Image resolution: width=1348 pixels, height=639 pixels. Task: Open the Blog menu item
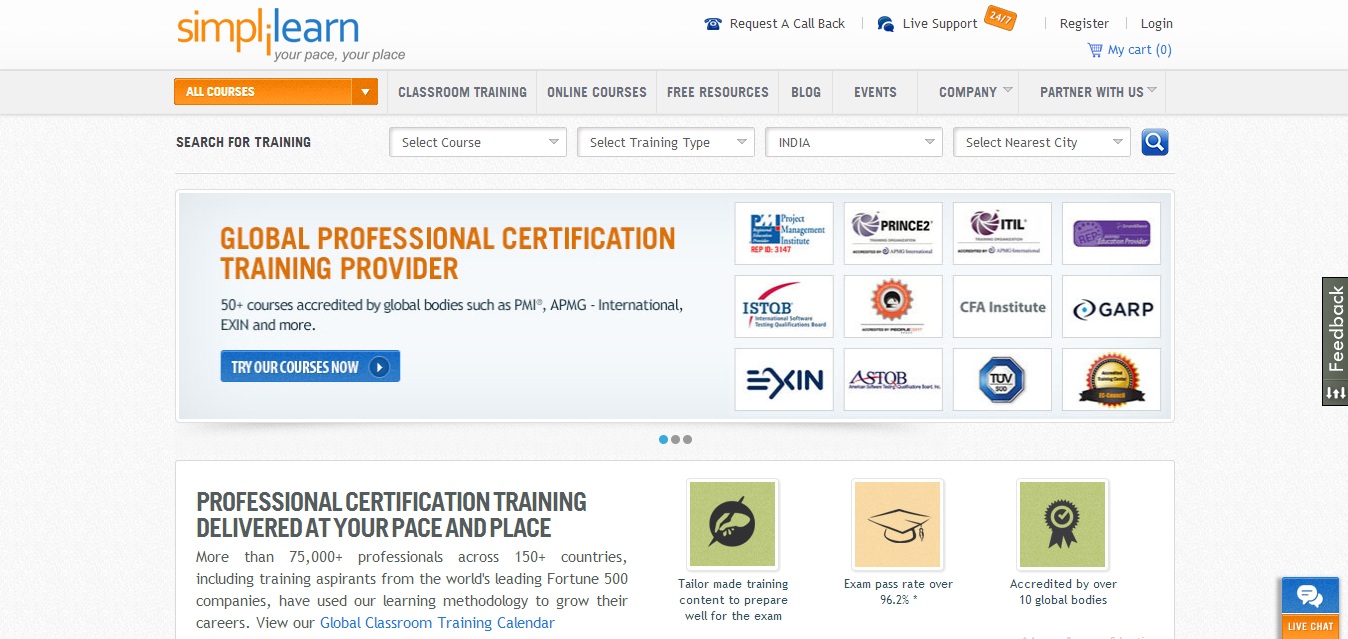[806, 92]
